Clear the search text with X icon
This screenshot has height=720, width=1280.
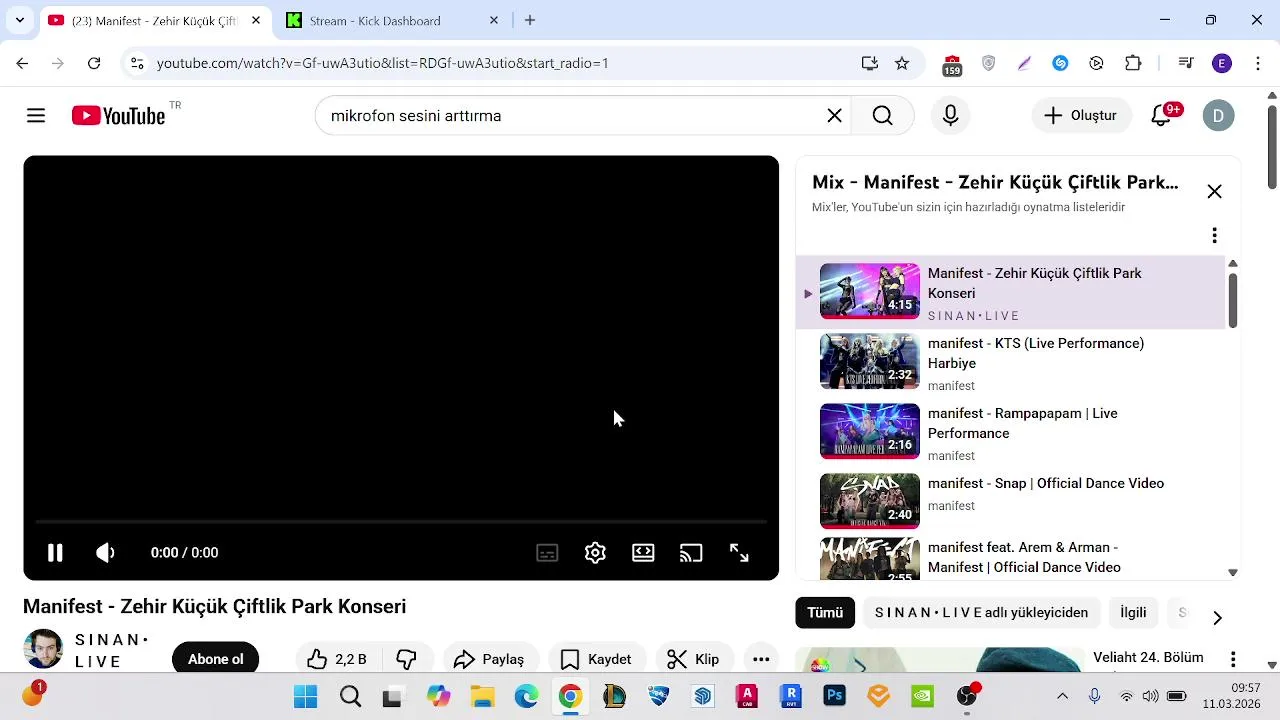pyautogui.click(x=834, y=116)
